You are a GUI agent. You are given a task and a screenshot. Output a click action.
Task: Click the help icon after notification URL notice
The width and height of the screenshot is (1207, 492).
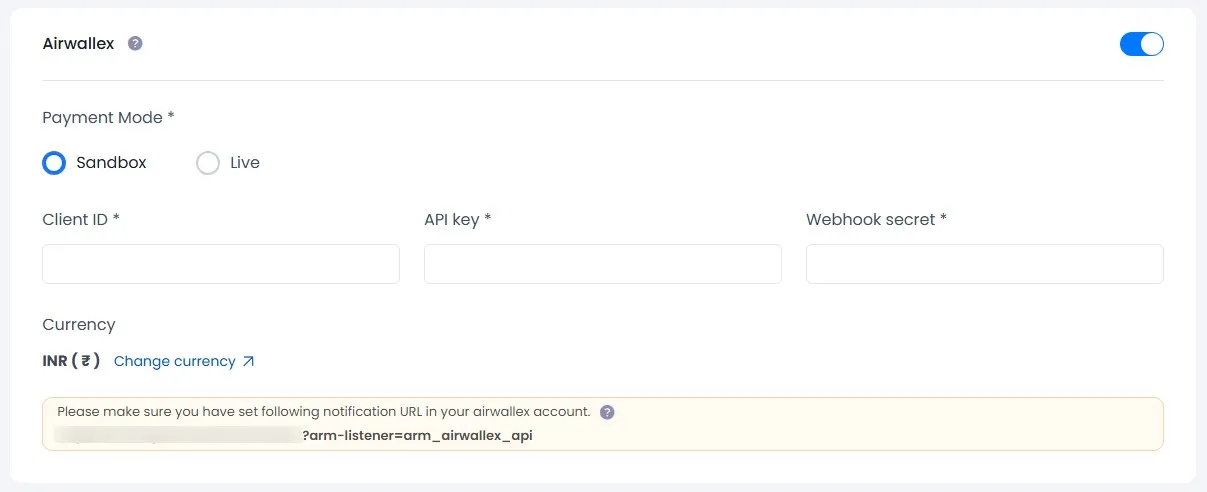coord(607,412)
